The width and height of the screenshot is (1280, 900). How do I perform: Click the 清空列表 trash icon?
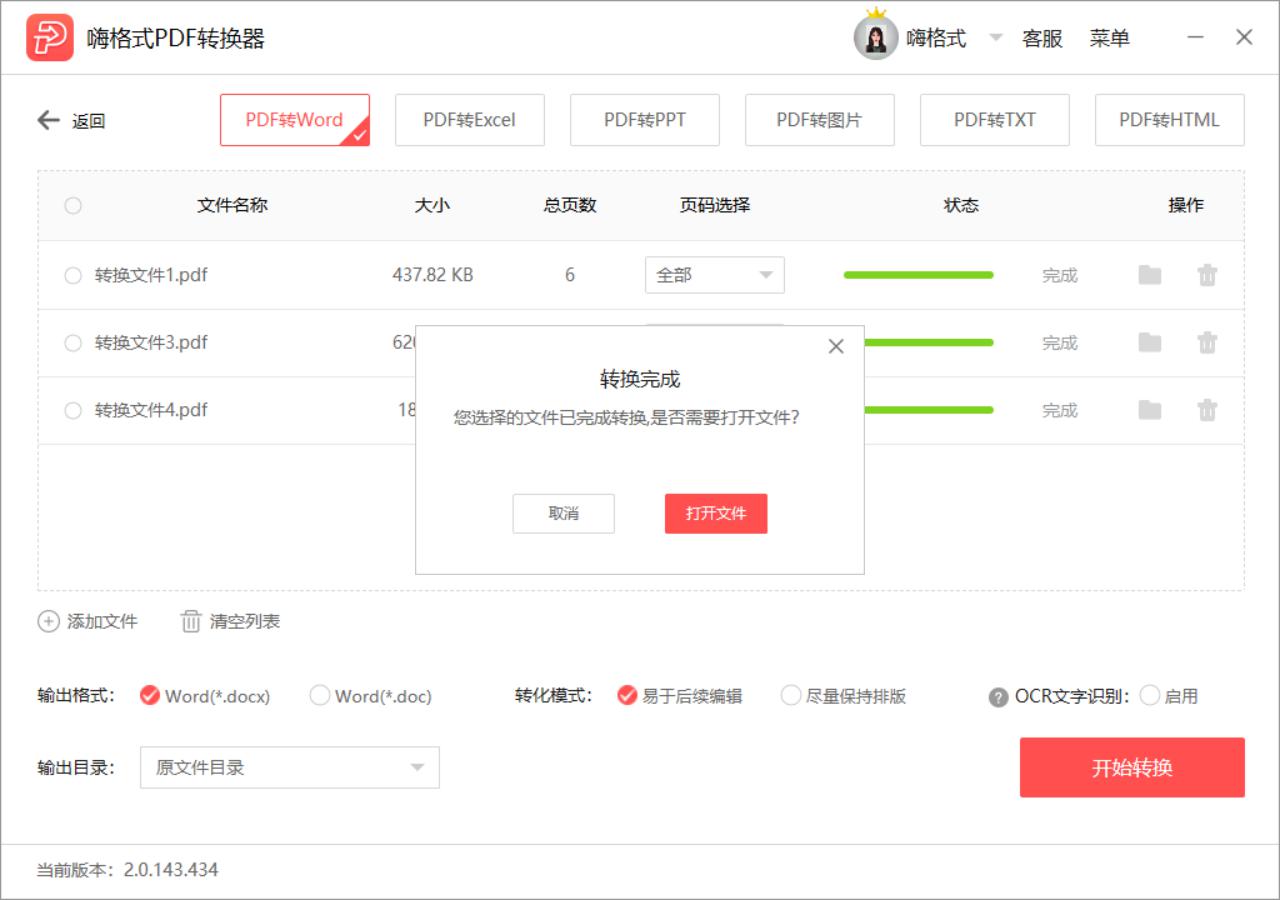(x=190, y=621)
